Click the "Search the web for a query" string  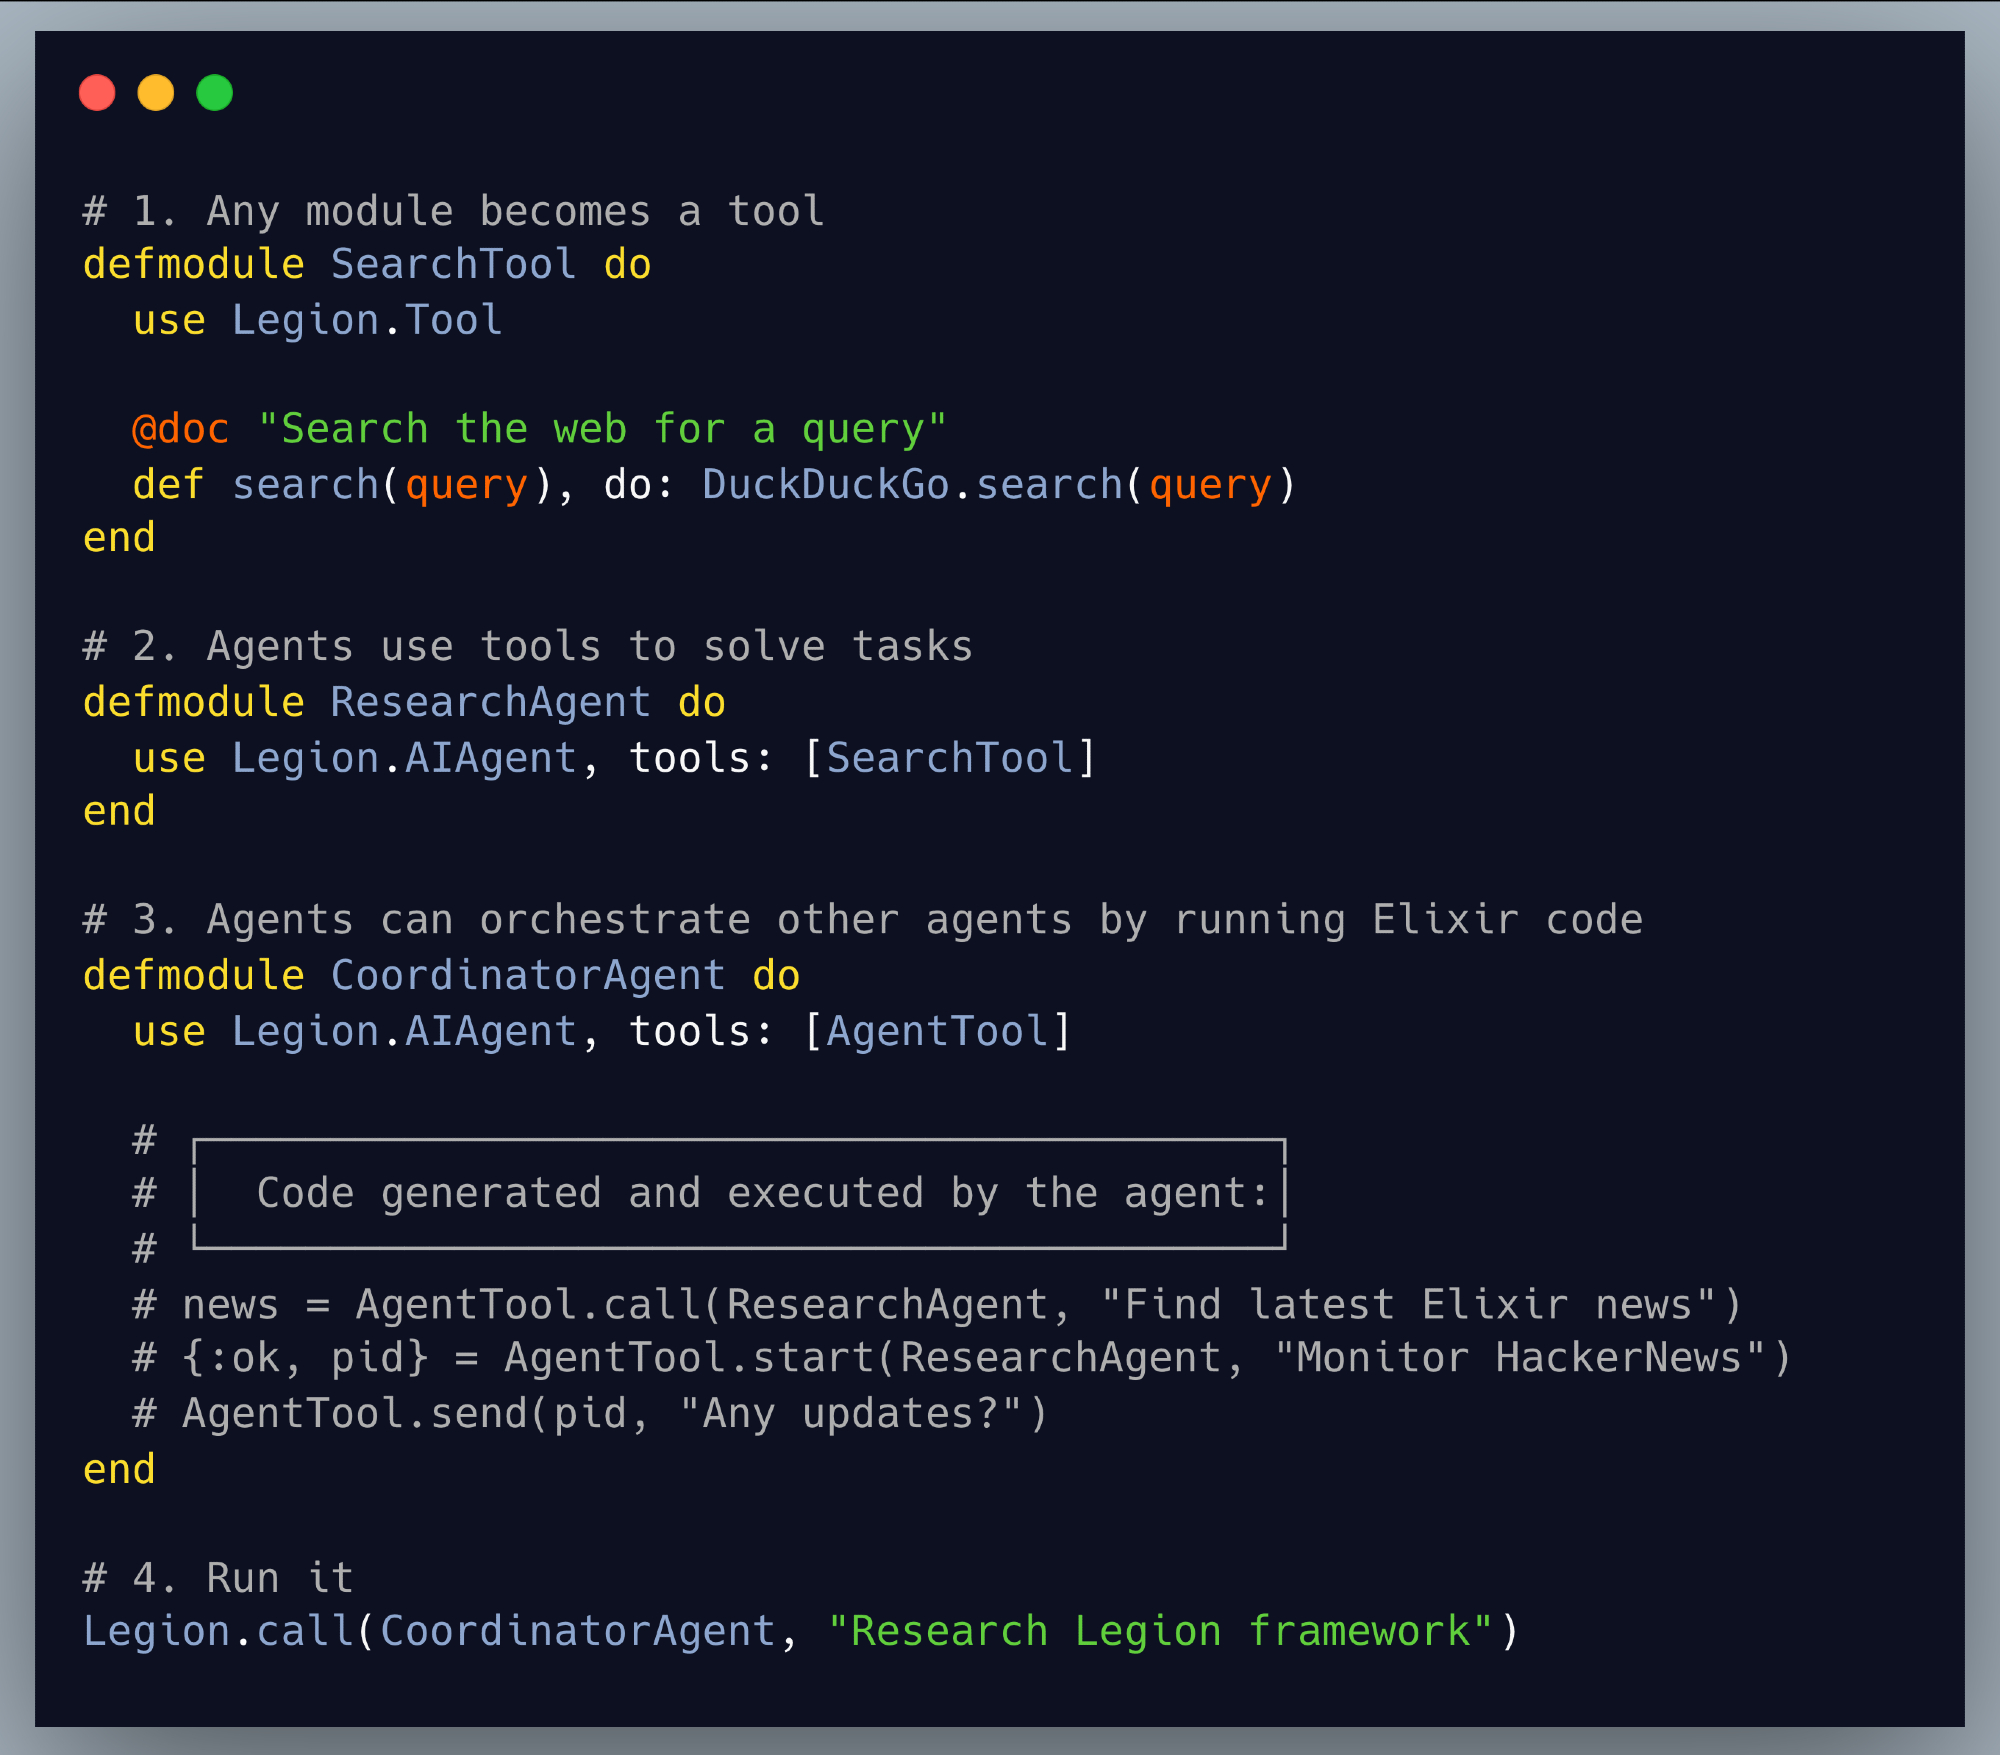602,429
